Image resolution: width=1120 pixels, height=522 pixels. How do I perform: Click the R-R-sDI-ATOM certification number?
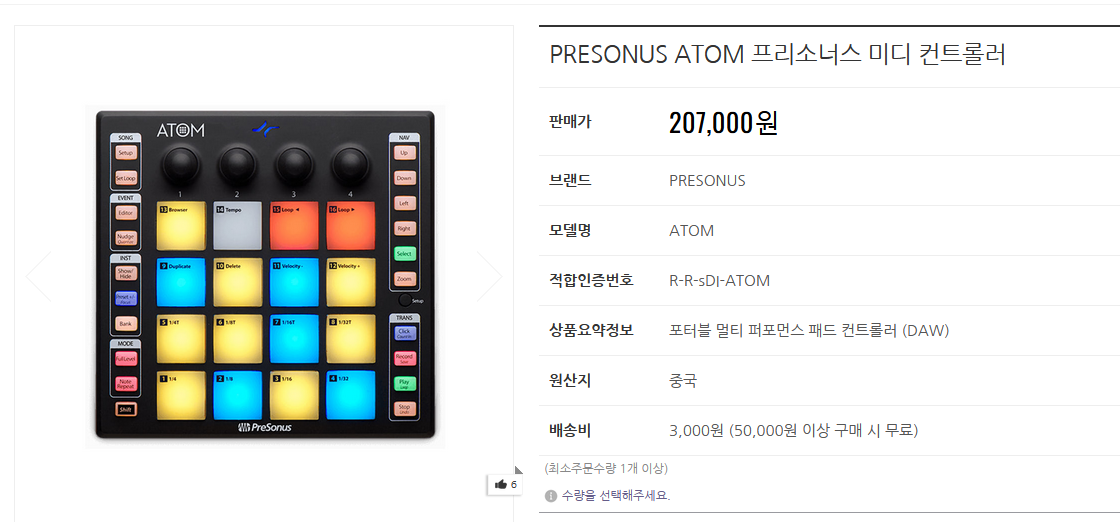[x=719, y=281]
